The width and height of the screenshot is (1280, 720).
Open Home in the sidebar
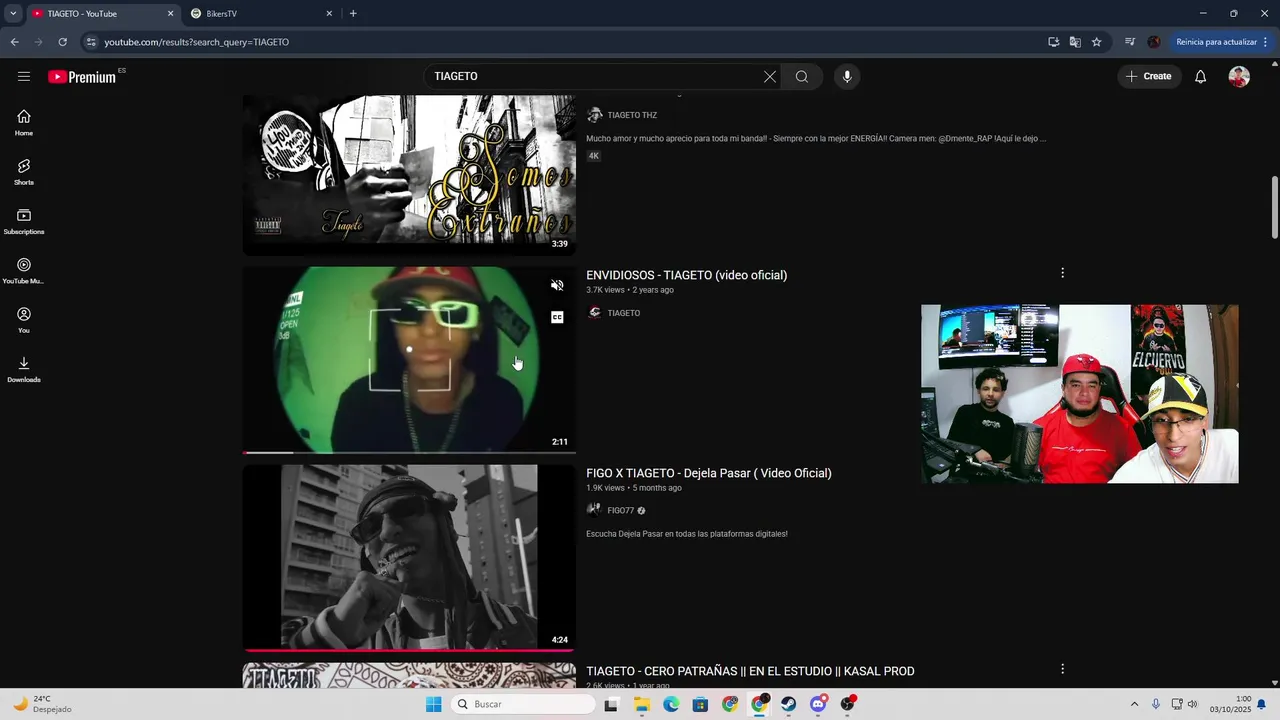(x=24, y=122)
